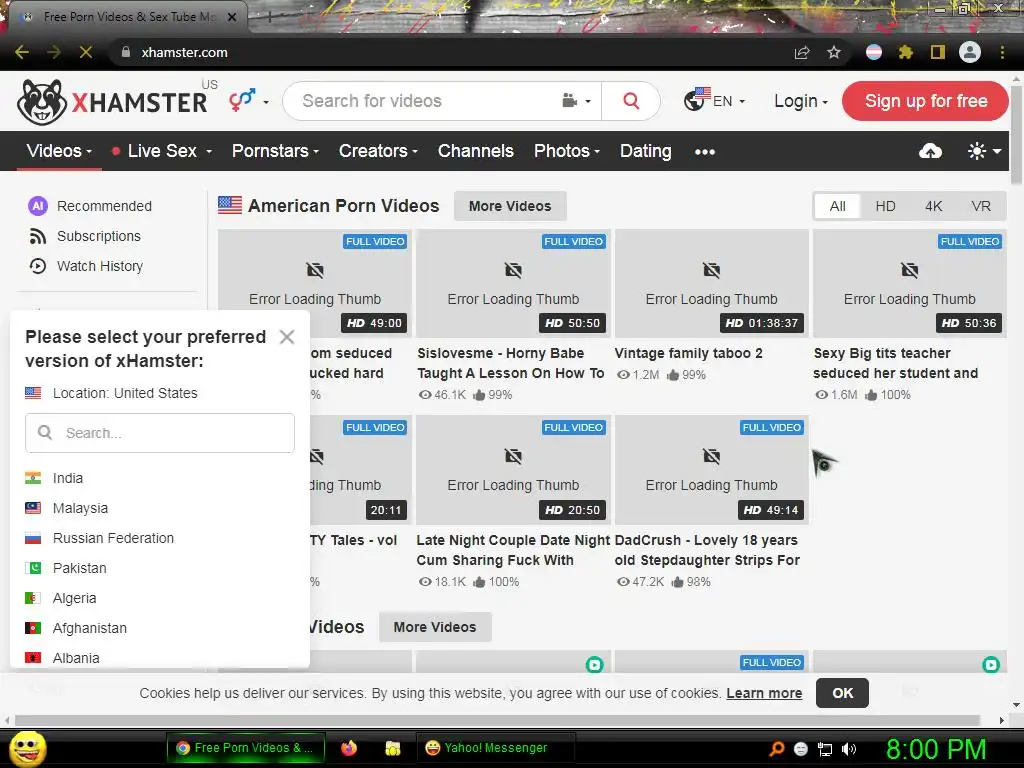Click the Search for videos field
Viewport: 1024px width, 768px height.
424,101
